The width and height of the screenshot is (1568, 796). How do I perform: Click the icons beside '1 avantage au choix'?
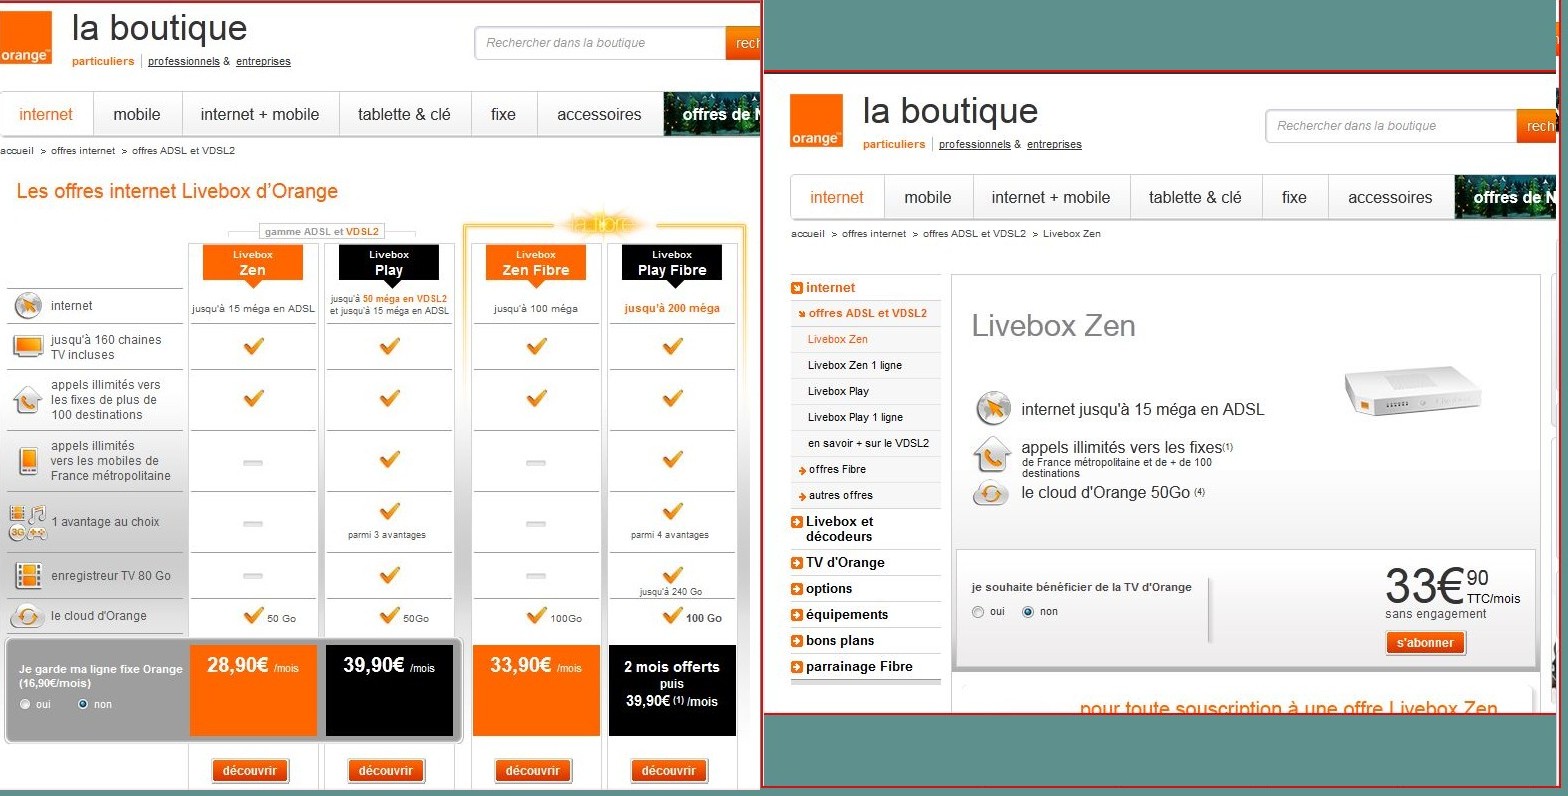pyautogui.click(x=27, y=522)
